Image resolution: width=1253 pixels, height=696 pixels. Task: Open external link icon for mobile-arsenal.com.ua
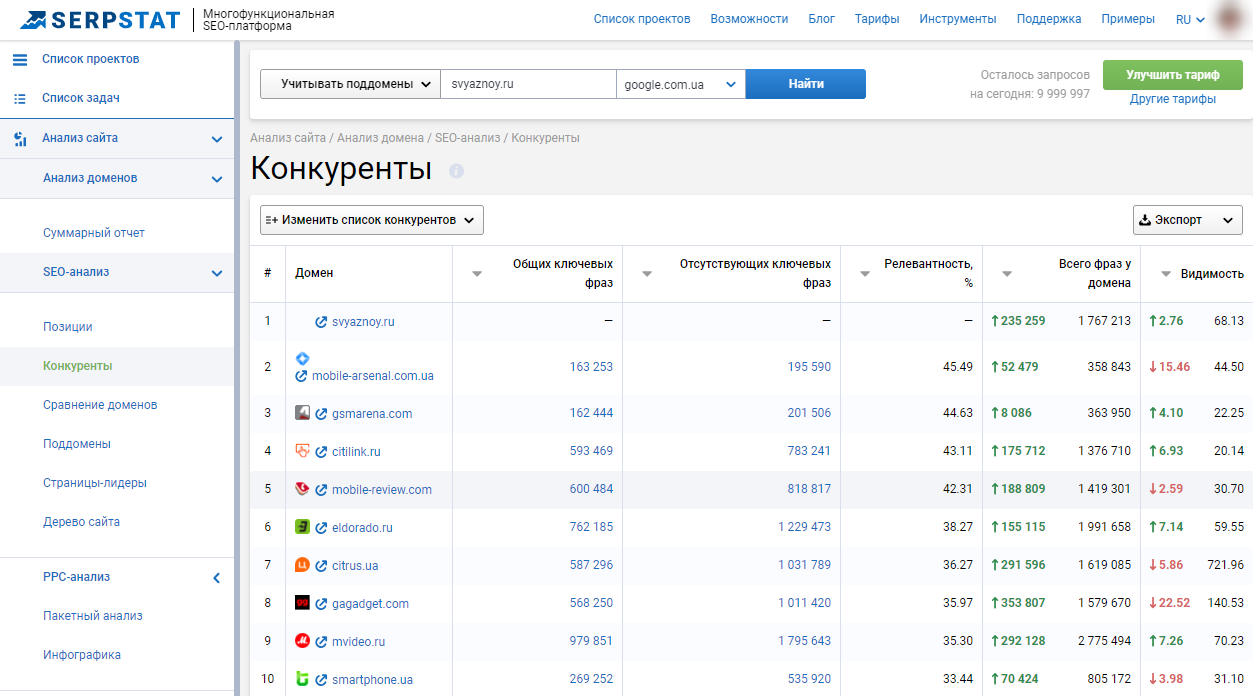pyautogui.click(x=301, y=376)
